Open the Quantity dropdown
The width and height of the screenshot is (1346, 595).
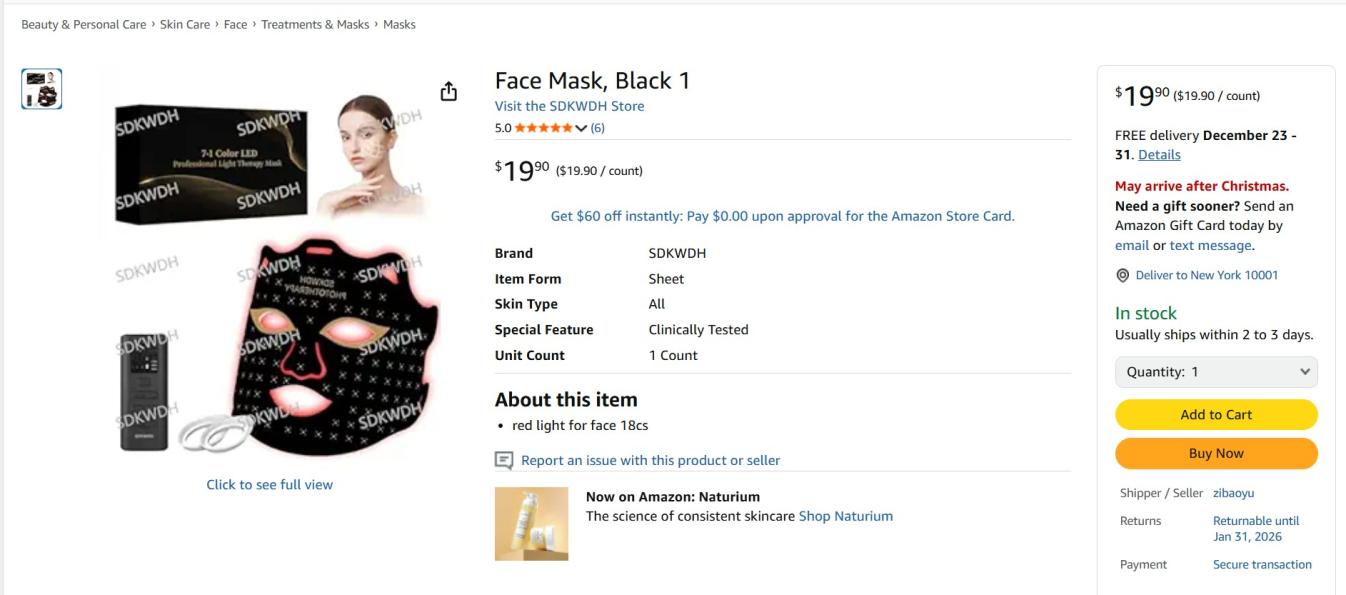coord(1216,372)
